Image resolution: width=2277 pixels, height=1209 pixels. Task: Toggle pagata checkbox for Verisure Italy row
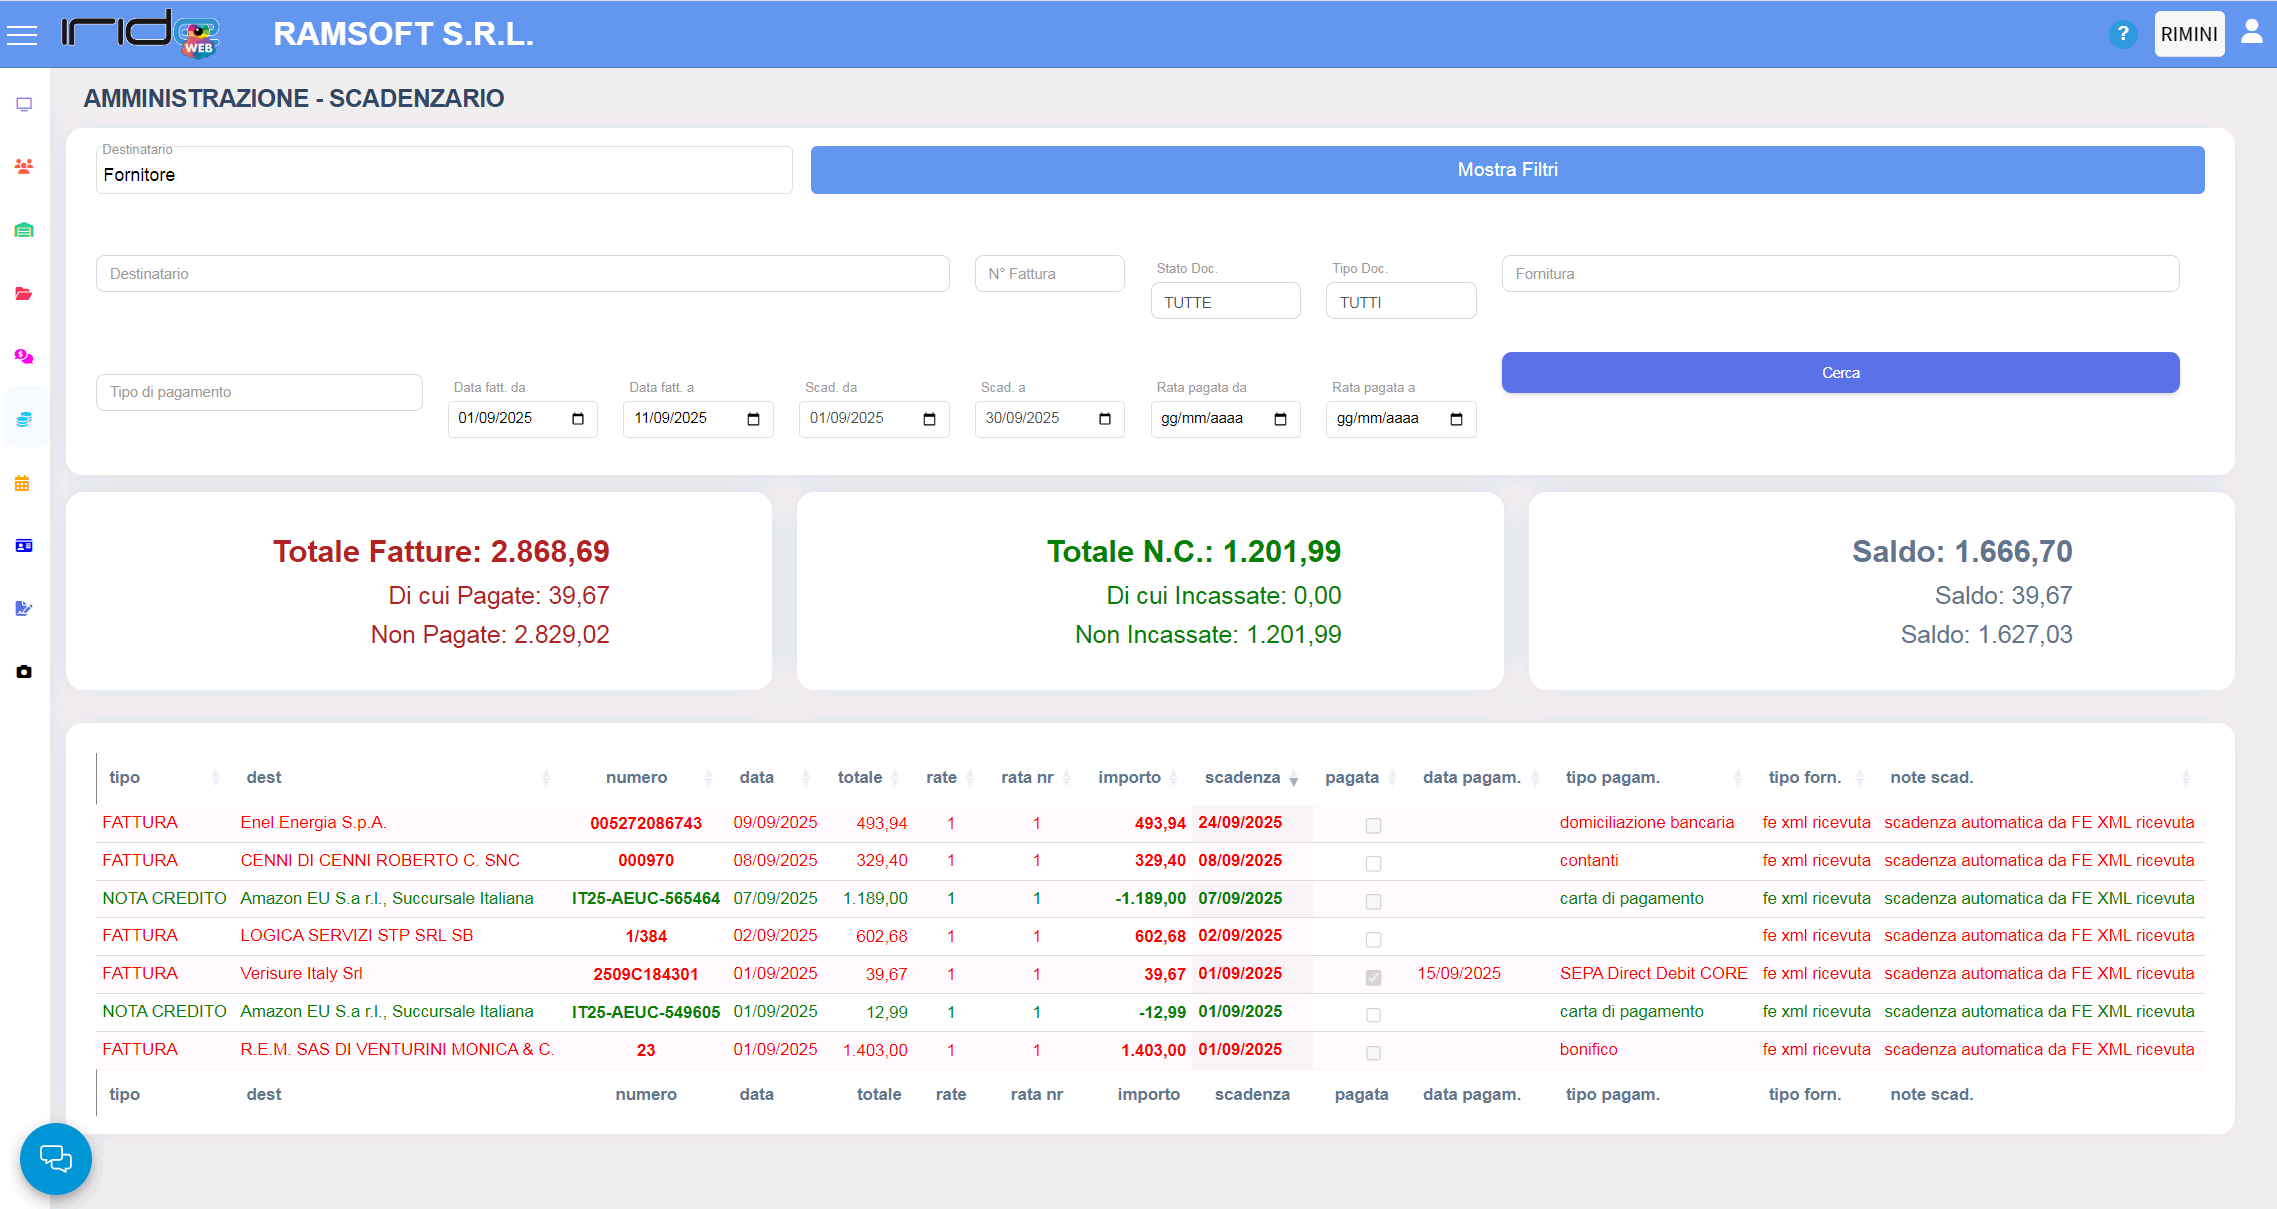[x=1373, y=977]
